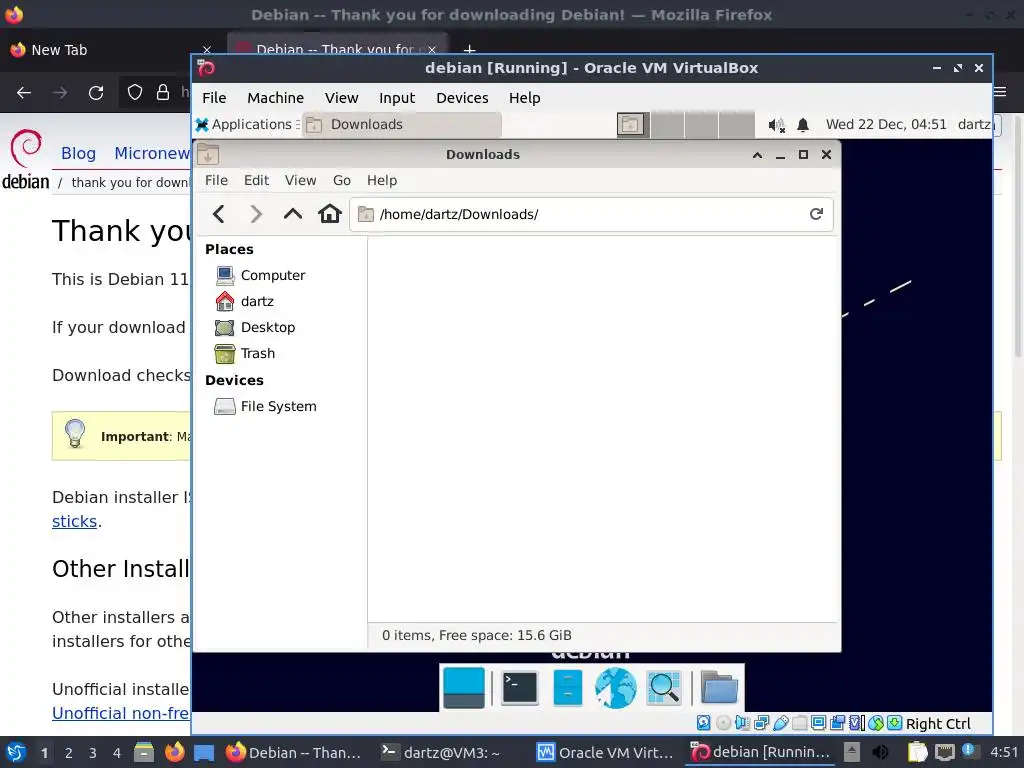The image size is (1024, 768).
Task: Click Show Desktop icon in the guest dock
Action: [x=464, y=687]
